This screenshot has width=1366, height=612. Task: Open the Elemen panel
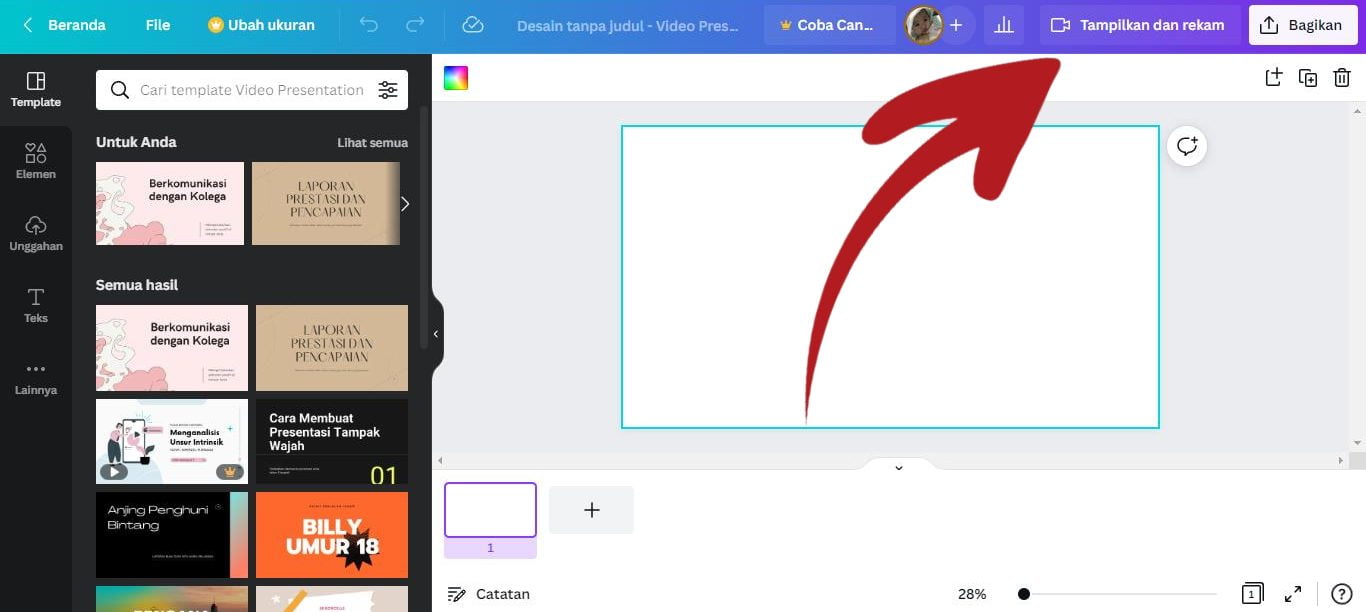(35, 160)
